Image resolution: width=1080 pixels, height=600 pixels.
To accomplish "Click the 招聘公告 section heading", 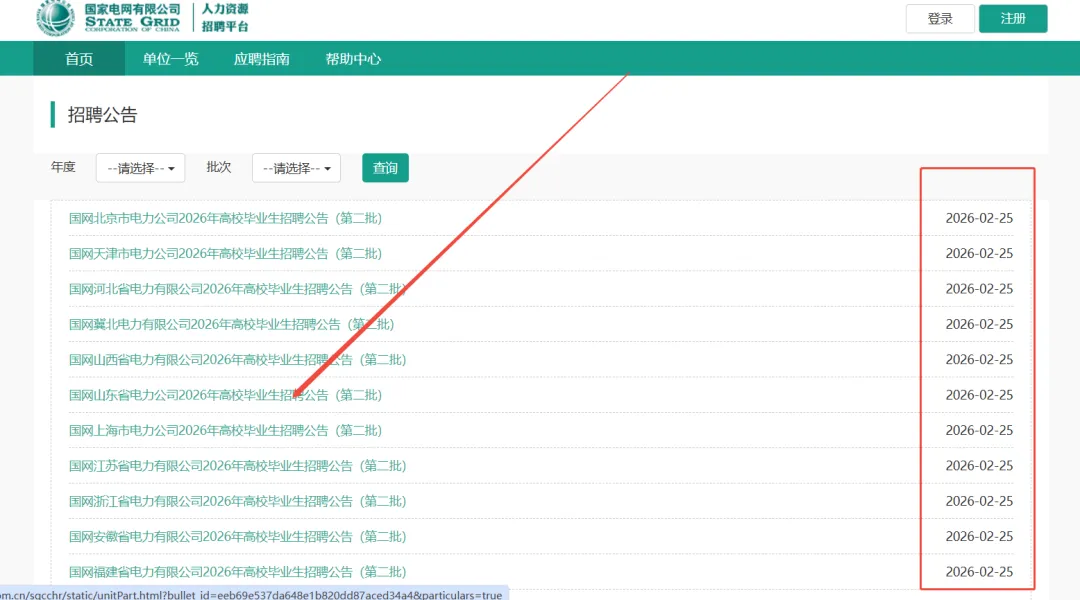I will (x=103, y=114).
